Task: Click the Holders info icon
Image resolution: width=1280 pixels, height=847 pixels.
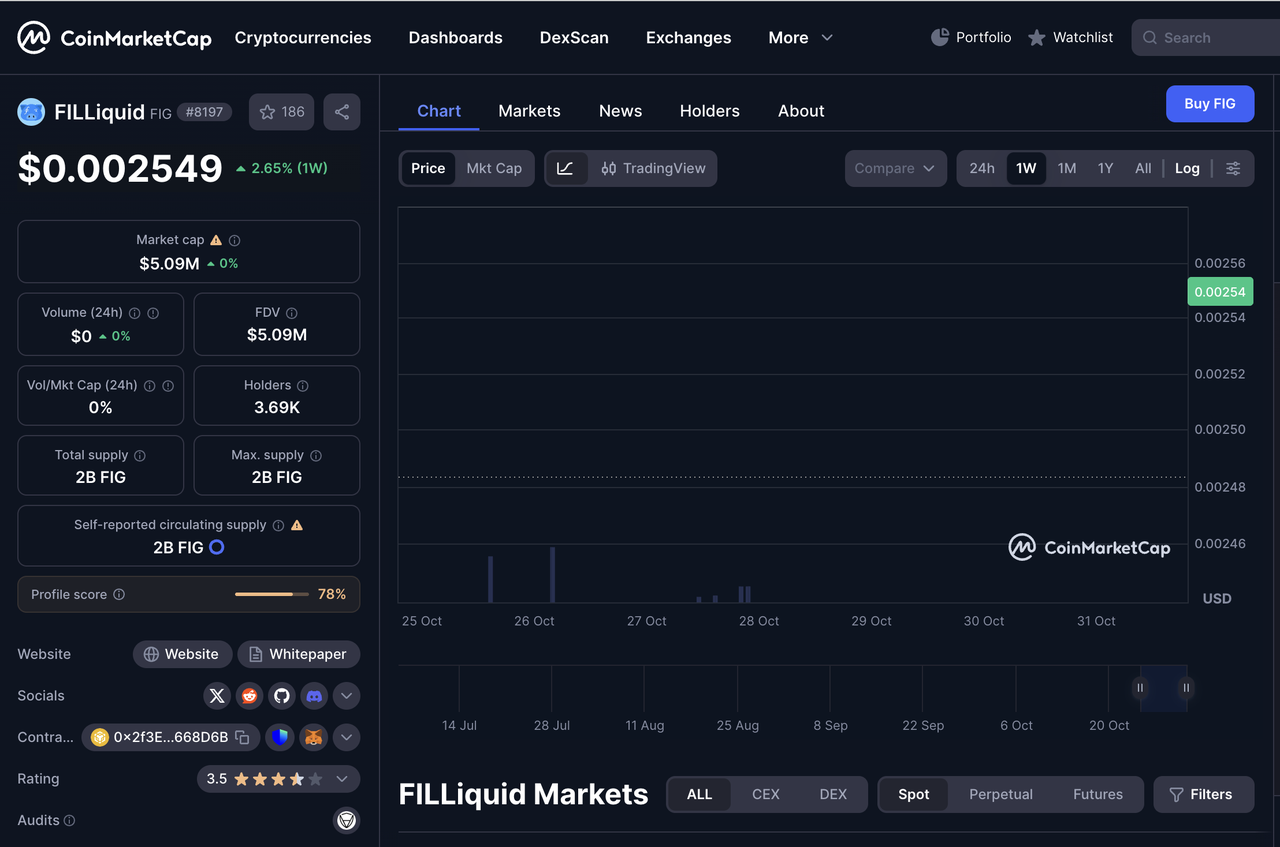Action: (303, 385)
